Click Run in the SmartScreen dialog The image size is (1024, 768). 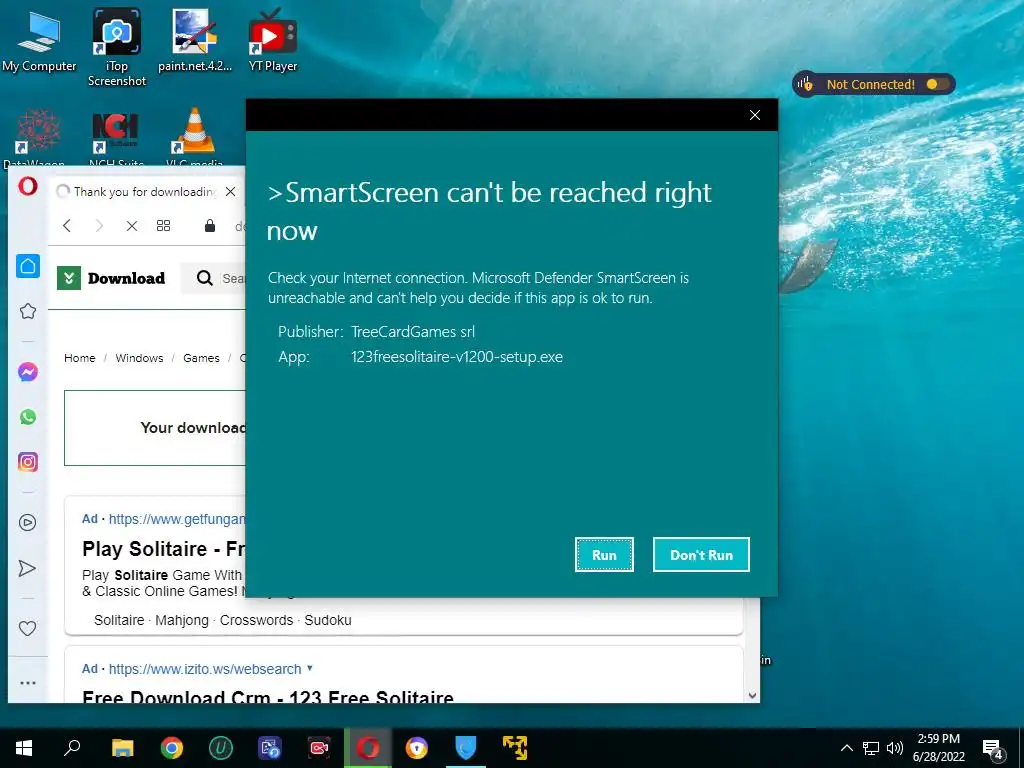(x=604, y=554)
